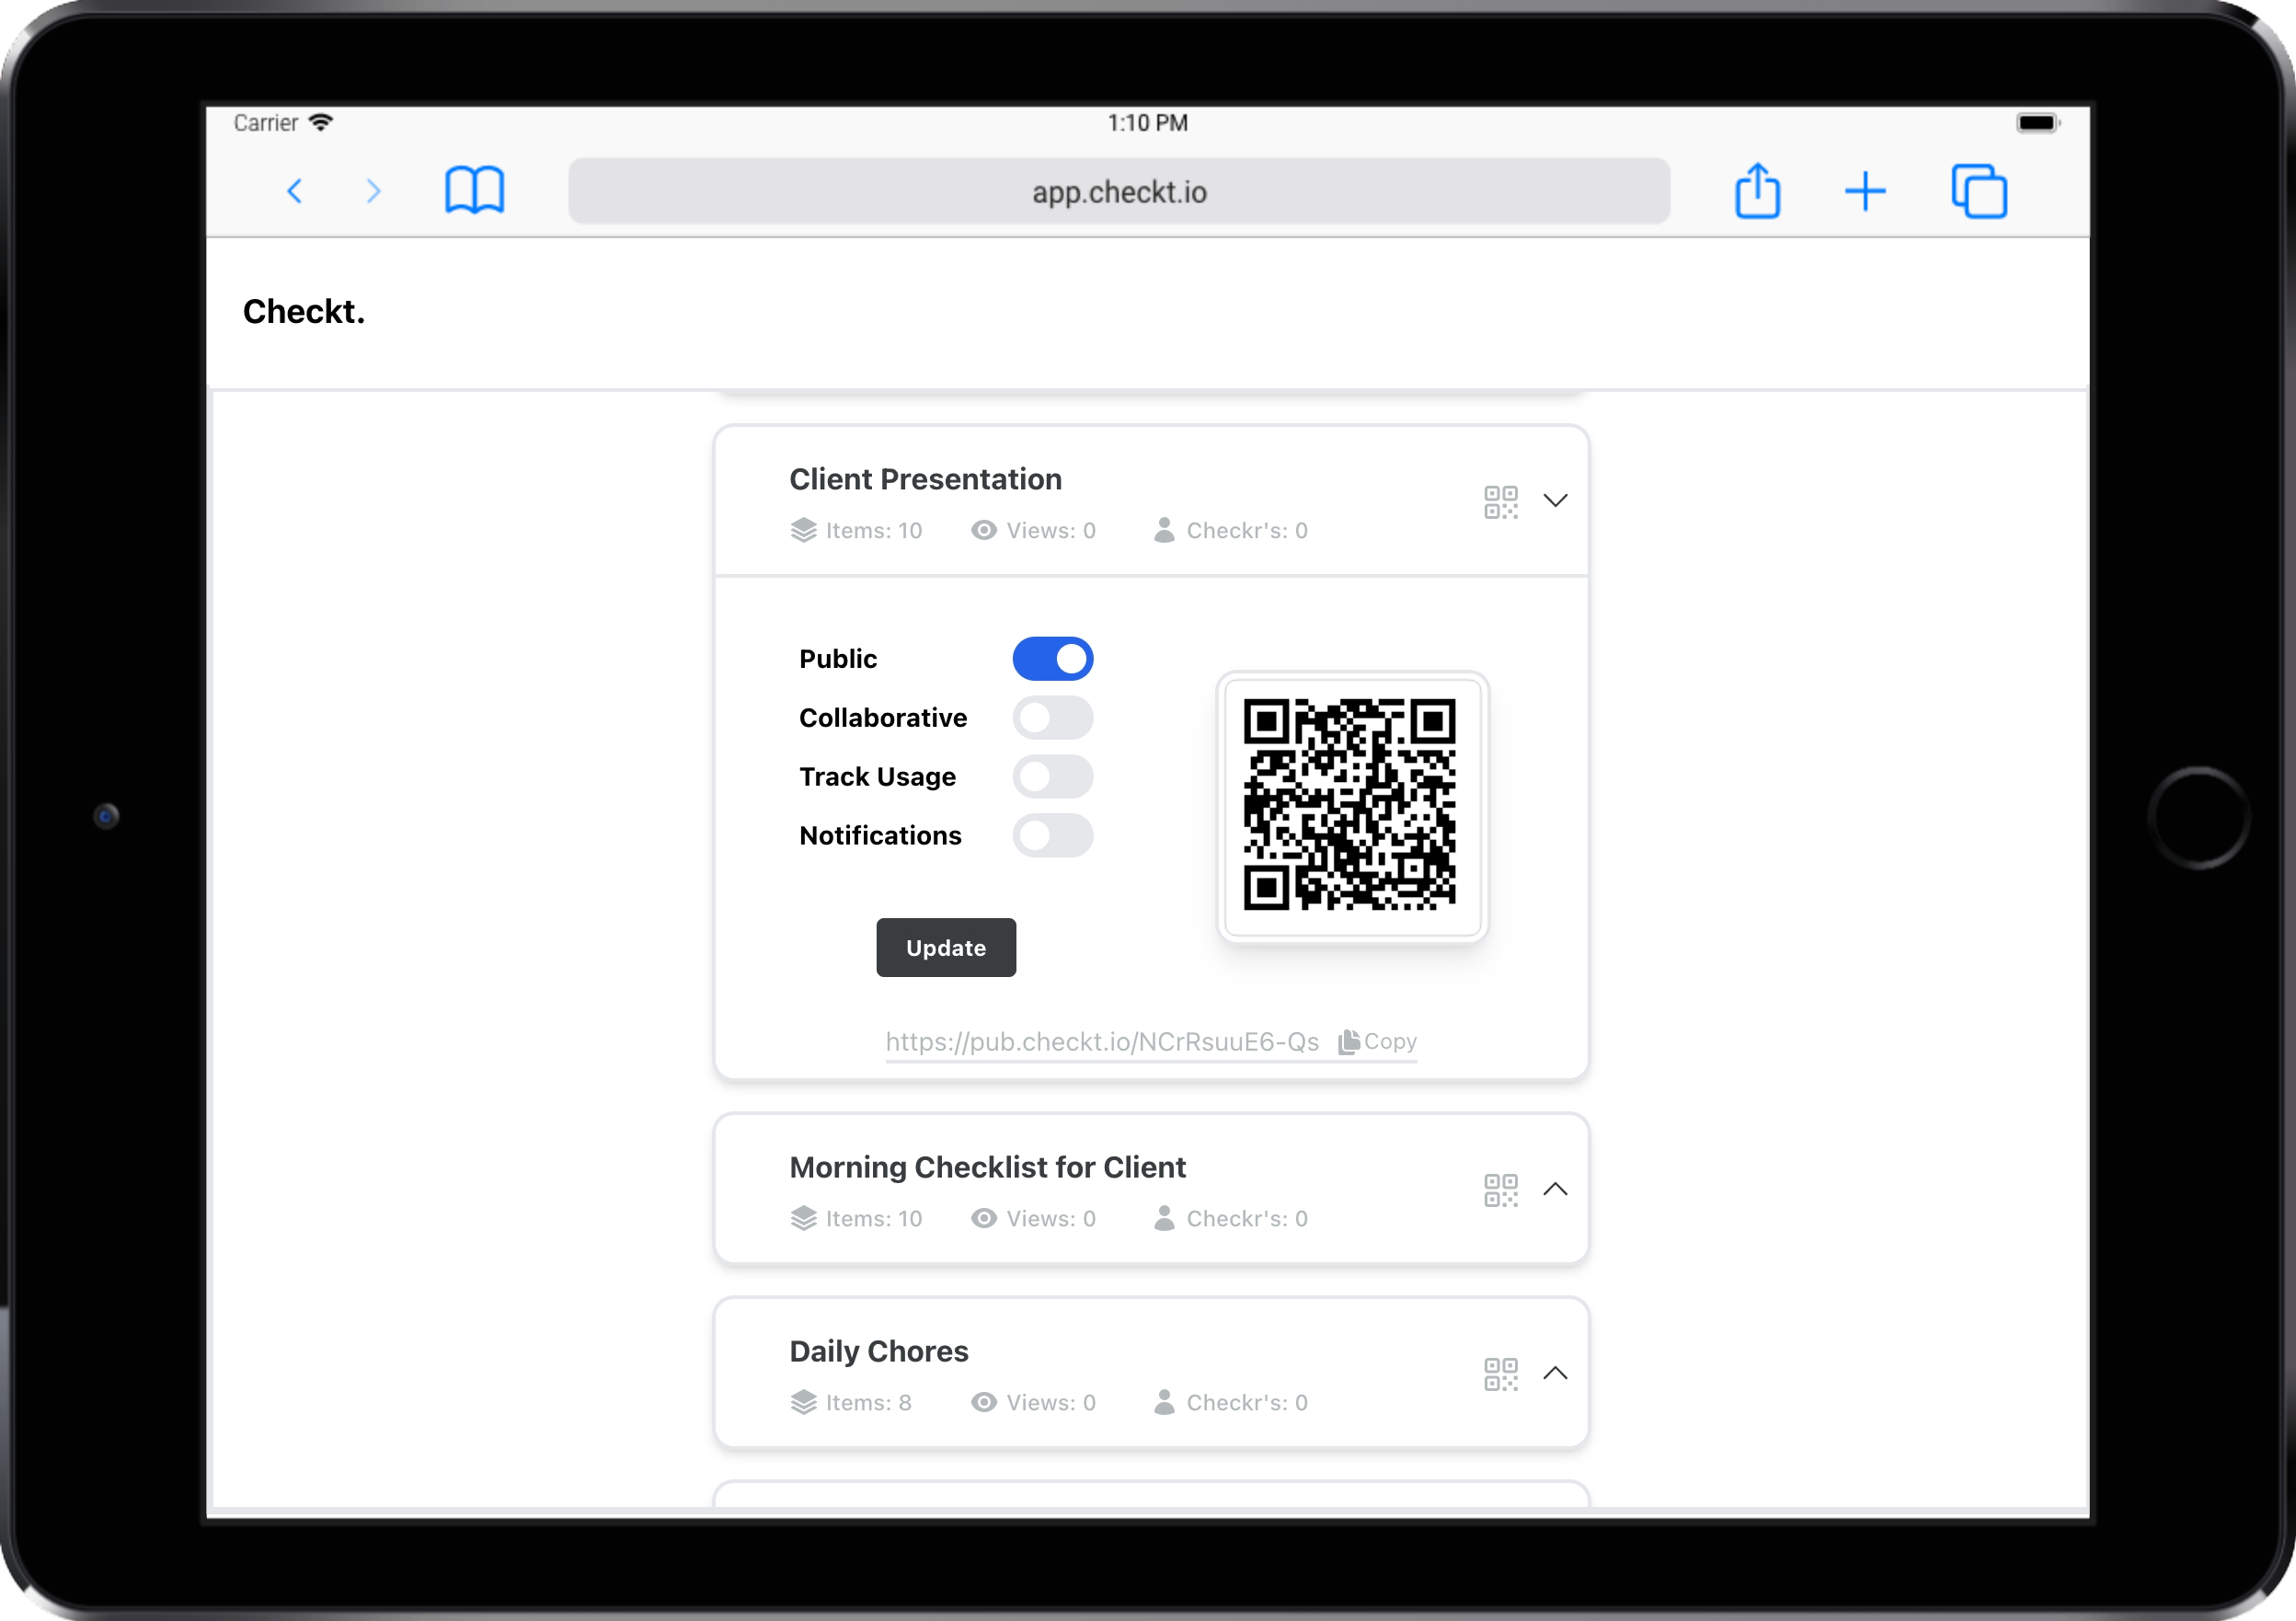Tap Safari share icon
This screenshot has height=1621, width=2296.
click(x=1757, y=190)
